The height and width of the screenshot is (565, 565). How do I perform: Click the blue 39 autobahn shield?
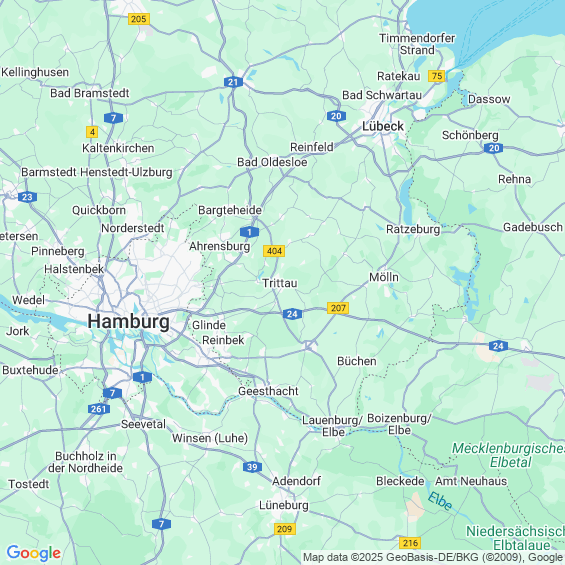(252, 467)
